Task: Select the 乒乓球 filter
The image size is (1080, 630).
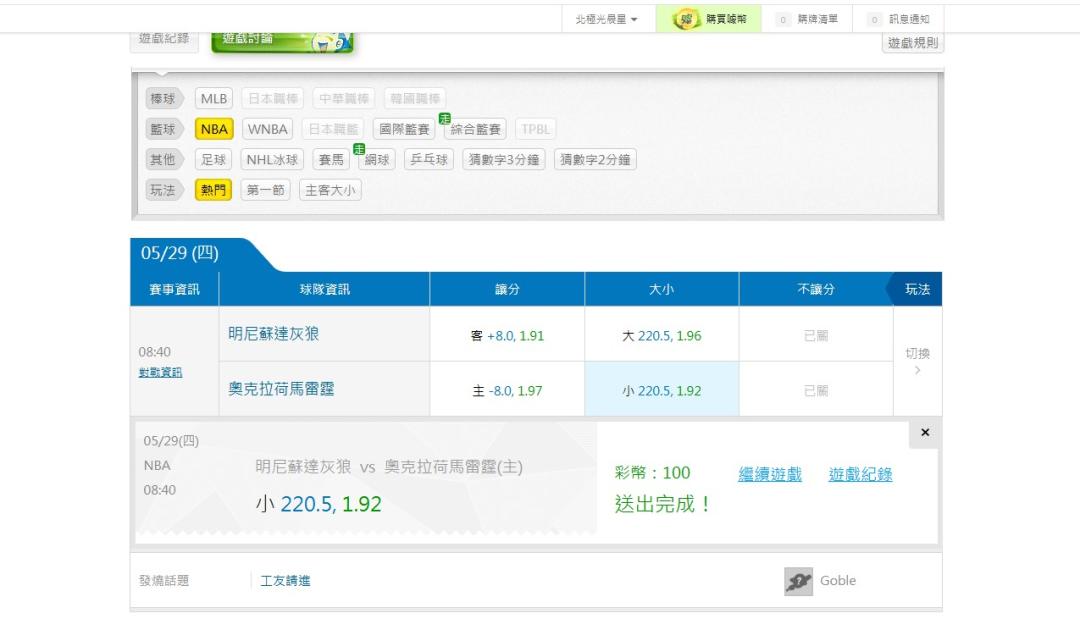Action: point(429,160)
